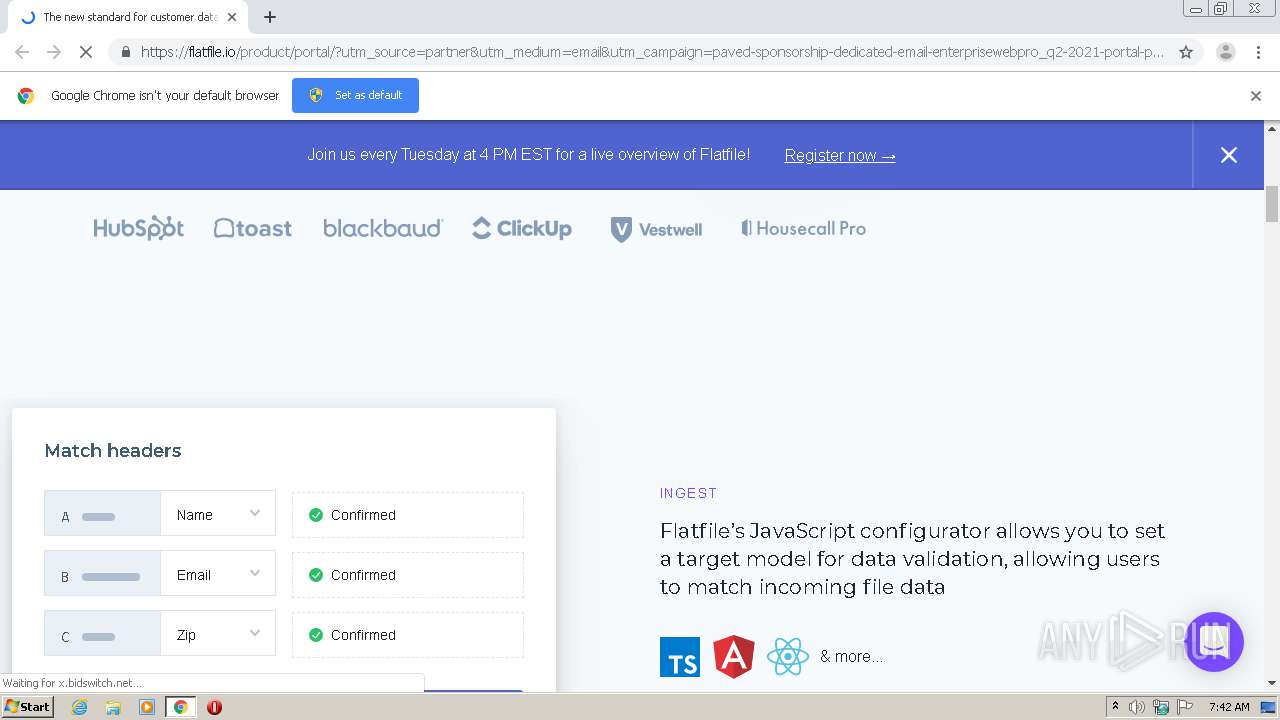The width and height of the screenshot is (1280, 720).
Task: Click the INGEST section label
Action: [688, 493]
